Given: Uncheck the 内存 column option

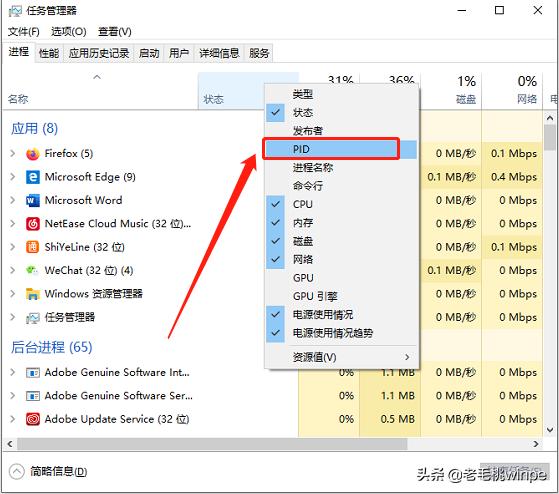Looking at the screenshot, I should (x=275, y=223).
